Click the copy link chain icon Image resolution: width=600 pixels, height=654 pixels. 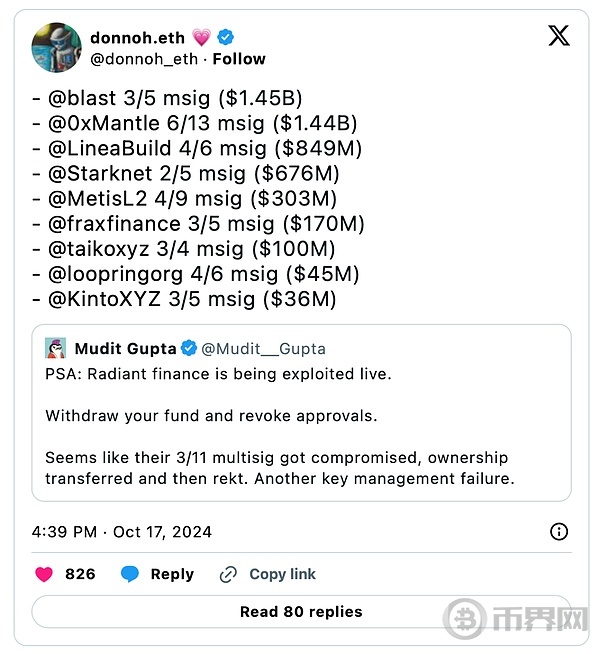(x=228, y=574)
